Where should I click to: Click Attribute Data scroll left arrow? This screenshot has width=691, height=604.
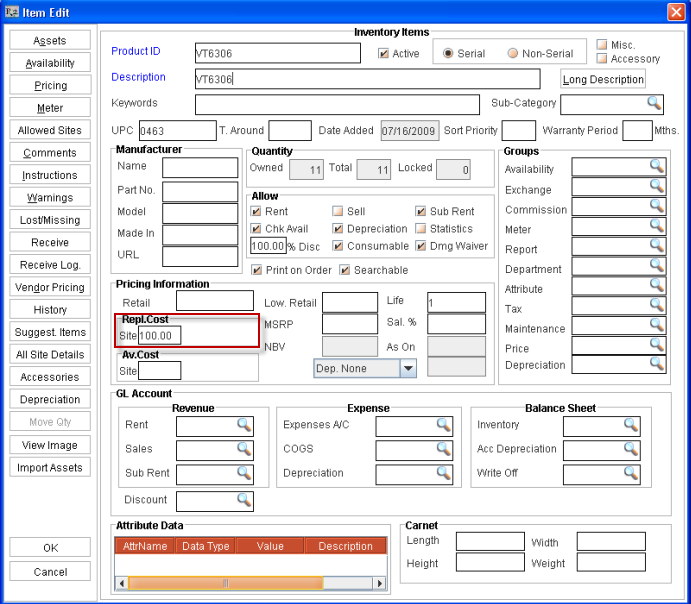122,583
